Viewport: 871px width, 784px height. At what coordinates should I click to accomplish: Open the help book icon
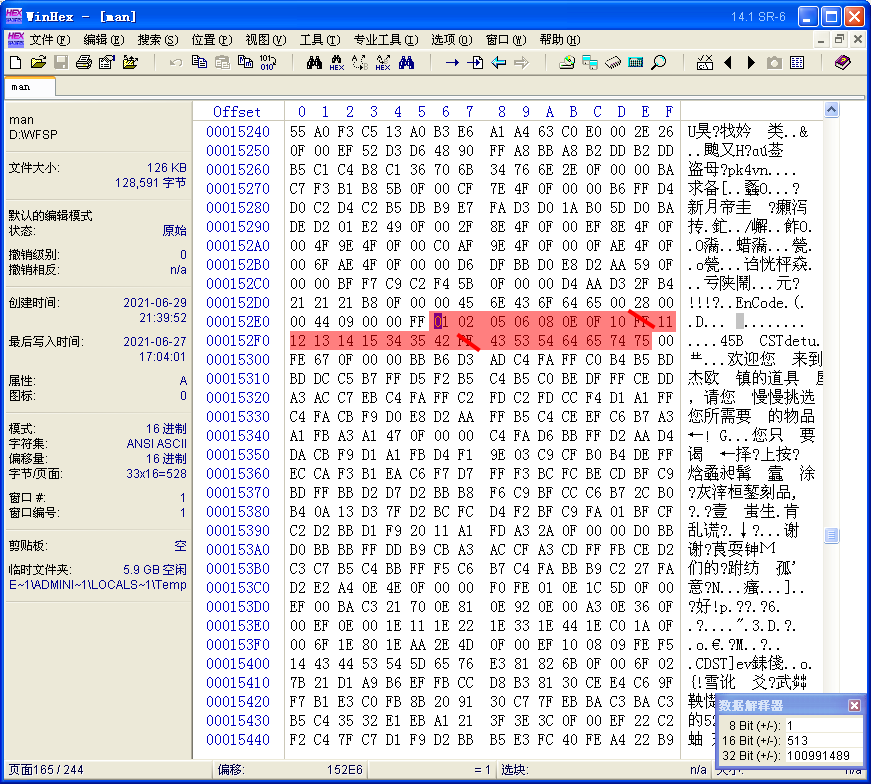(x=843, y=63)
